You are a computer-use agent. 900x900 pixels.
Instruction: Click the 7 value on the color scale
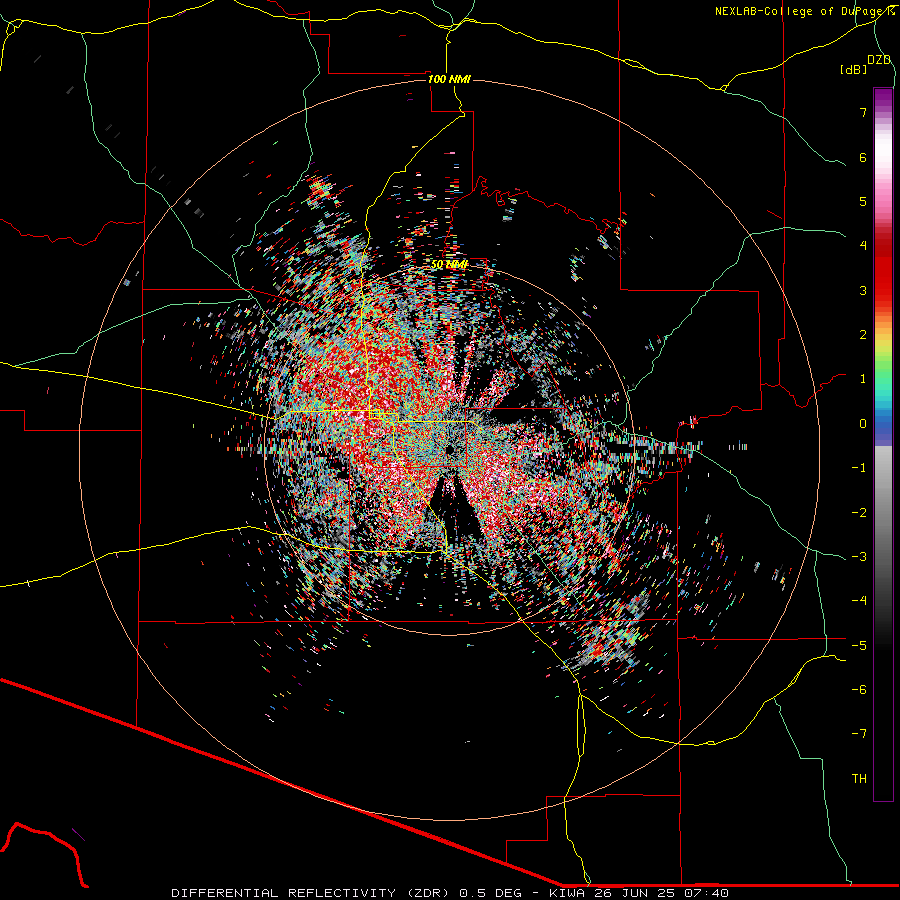(863, 112)
